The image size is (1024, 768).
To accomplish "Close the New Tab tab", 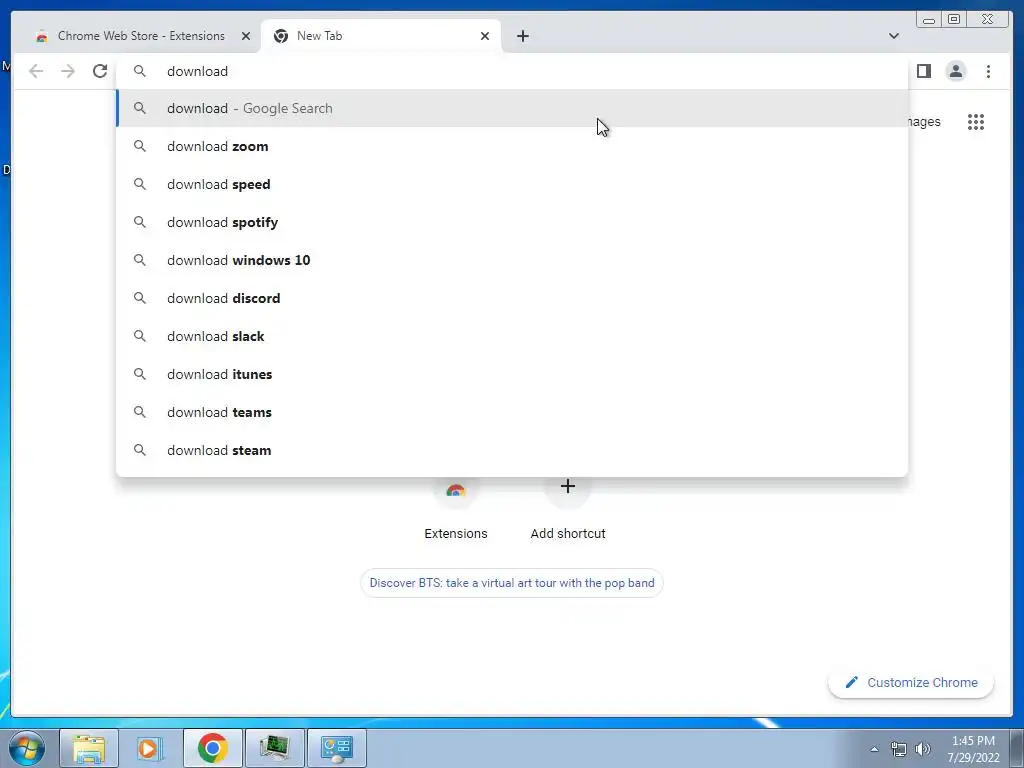I will (485, 36).
